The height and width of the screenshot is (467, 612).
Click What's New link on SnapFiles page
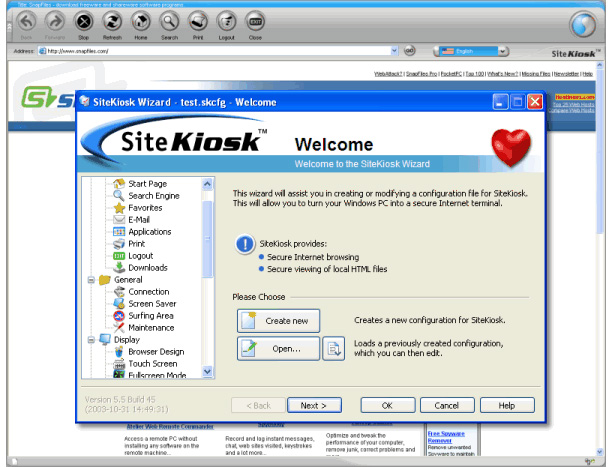click(x=503, y=74)
